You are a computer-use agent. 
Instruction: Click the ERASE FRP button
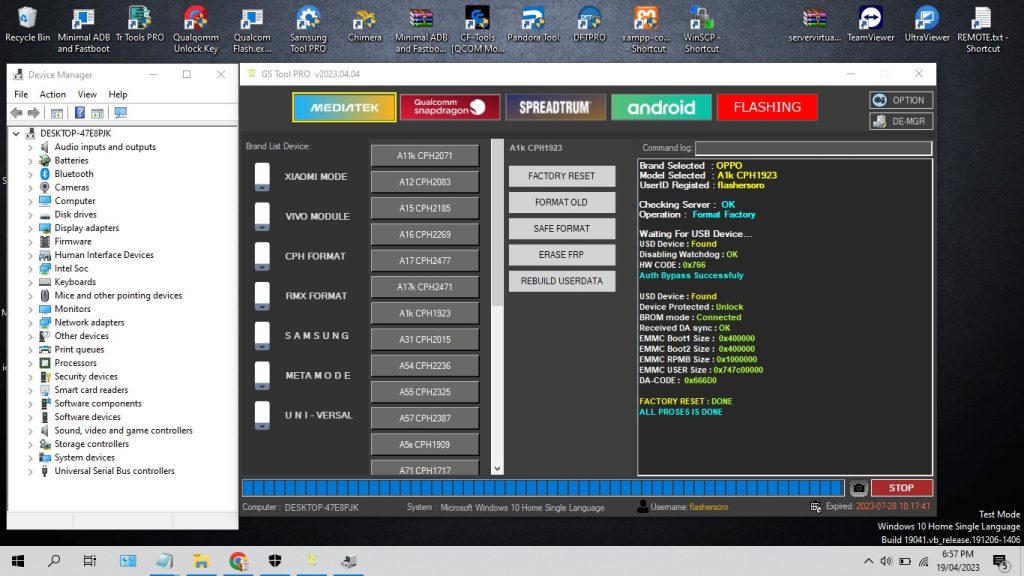click(x=562, y=254)
